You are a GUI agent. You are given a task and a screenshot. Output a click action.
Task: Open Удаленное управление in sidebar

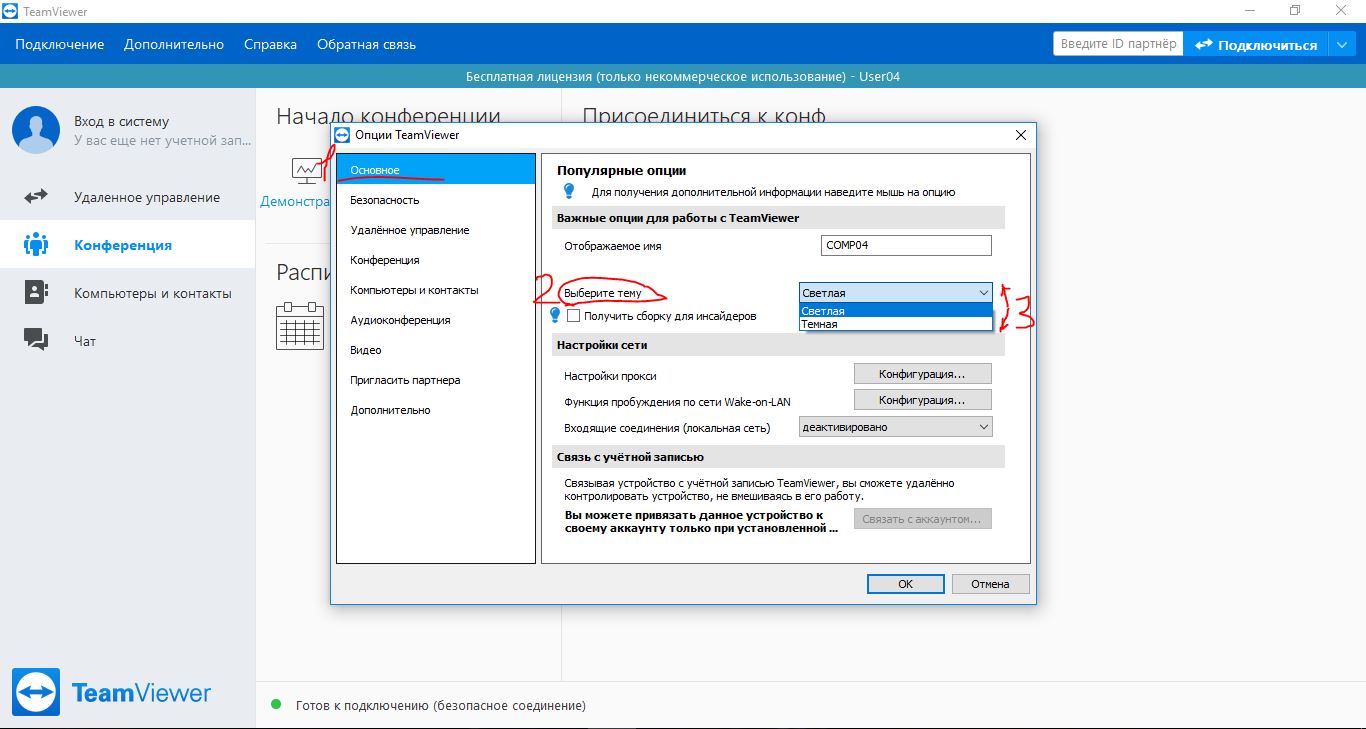click(127, 197)
